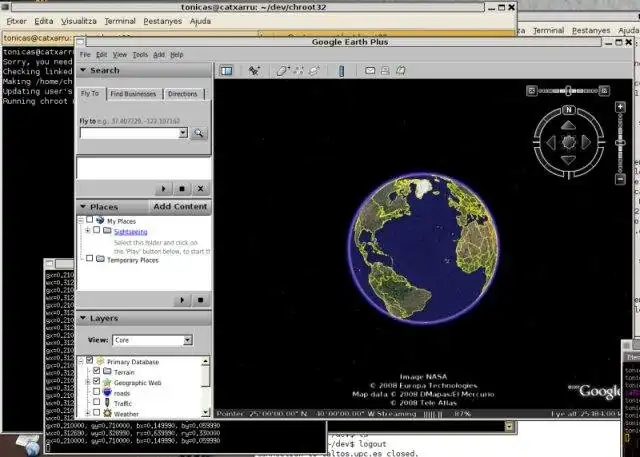The height and width of the screenshot is (457, 640).
Task: Open the Tools menu in Google Earth
Action: point(140,55)
